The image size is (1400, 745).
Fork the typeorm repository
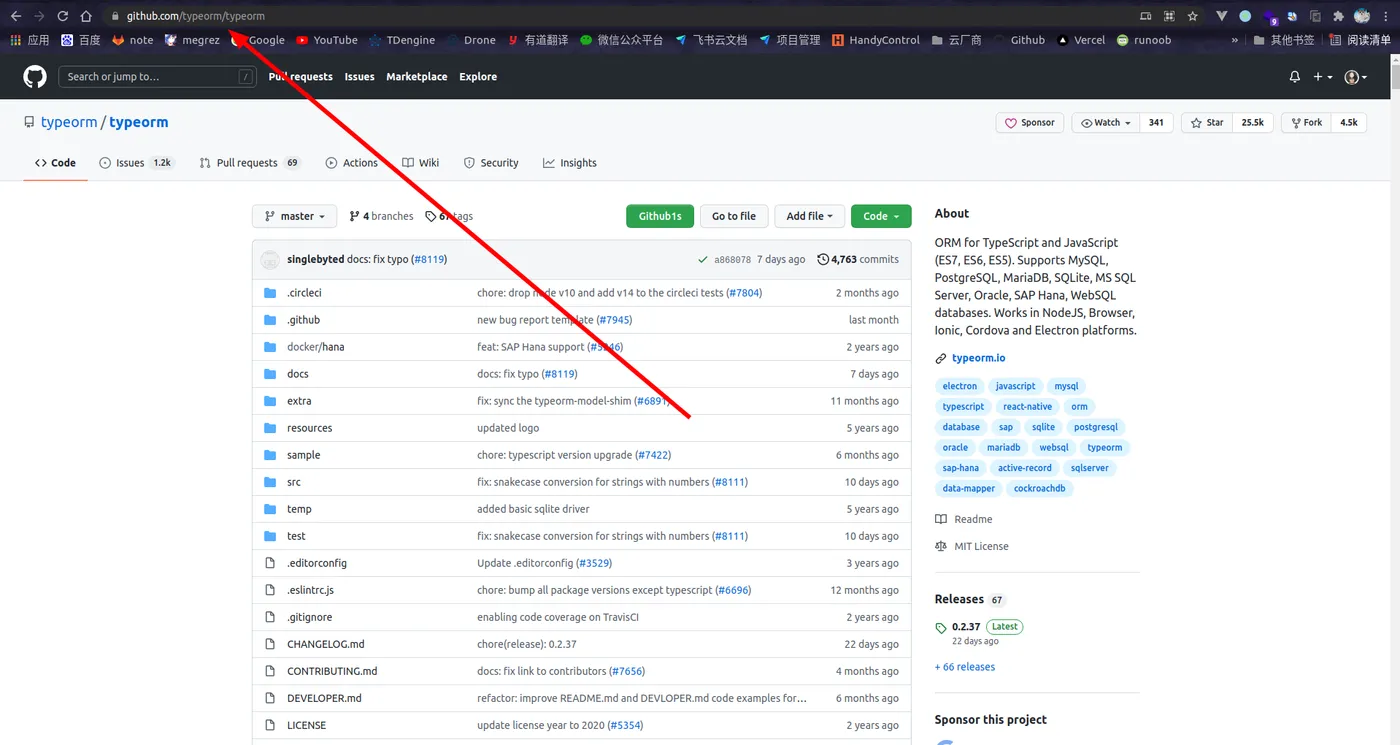1305,123
